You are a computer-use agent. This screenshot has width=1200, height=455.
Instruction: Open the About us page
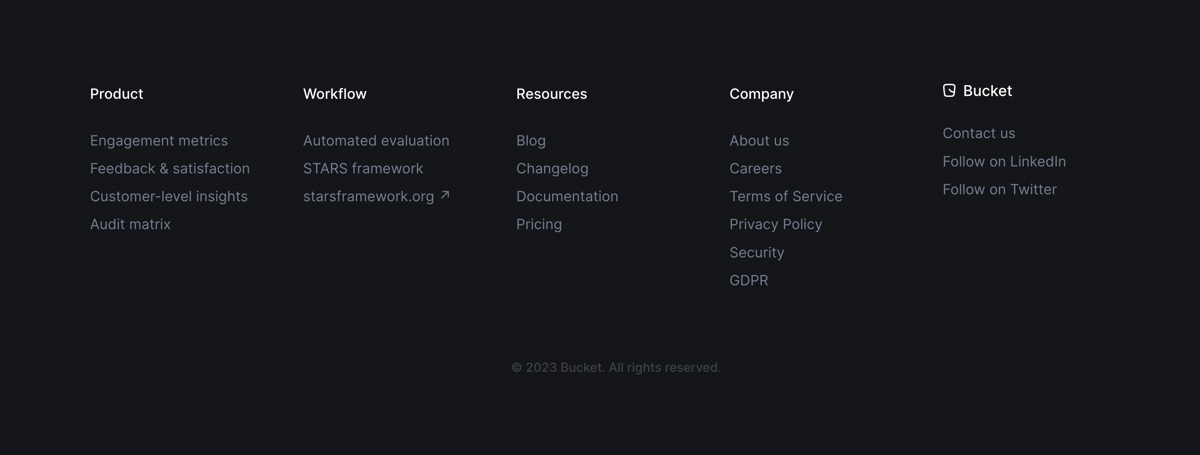click(x=759, y=141)
